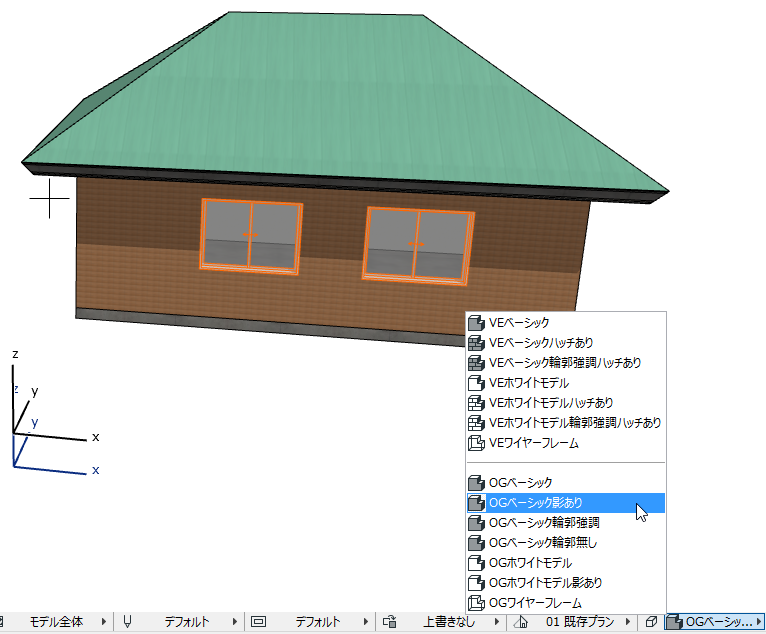This screenshot has height=634, width=766.
Task: Expand 上書きなし graphic override arrow
Action: pyautogui.click(x=496, y=622)
